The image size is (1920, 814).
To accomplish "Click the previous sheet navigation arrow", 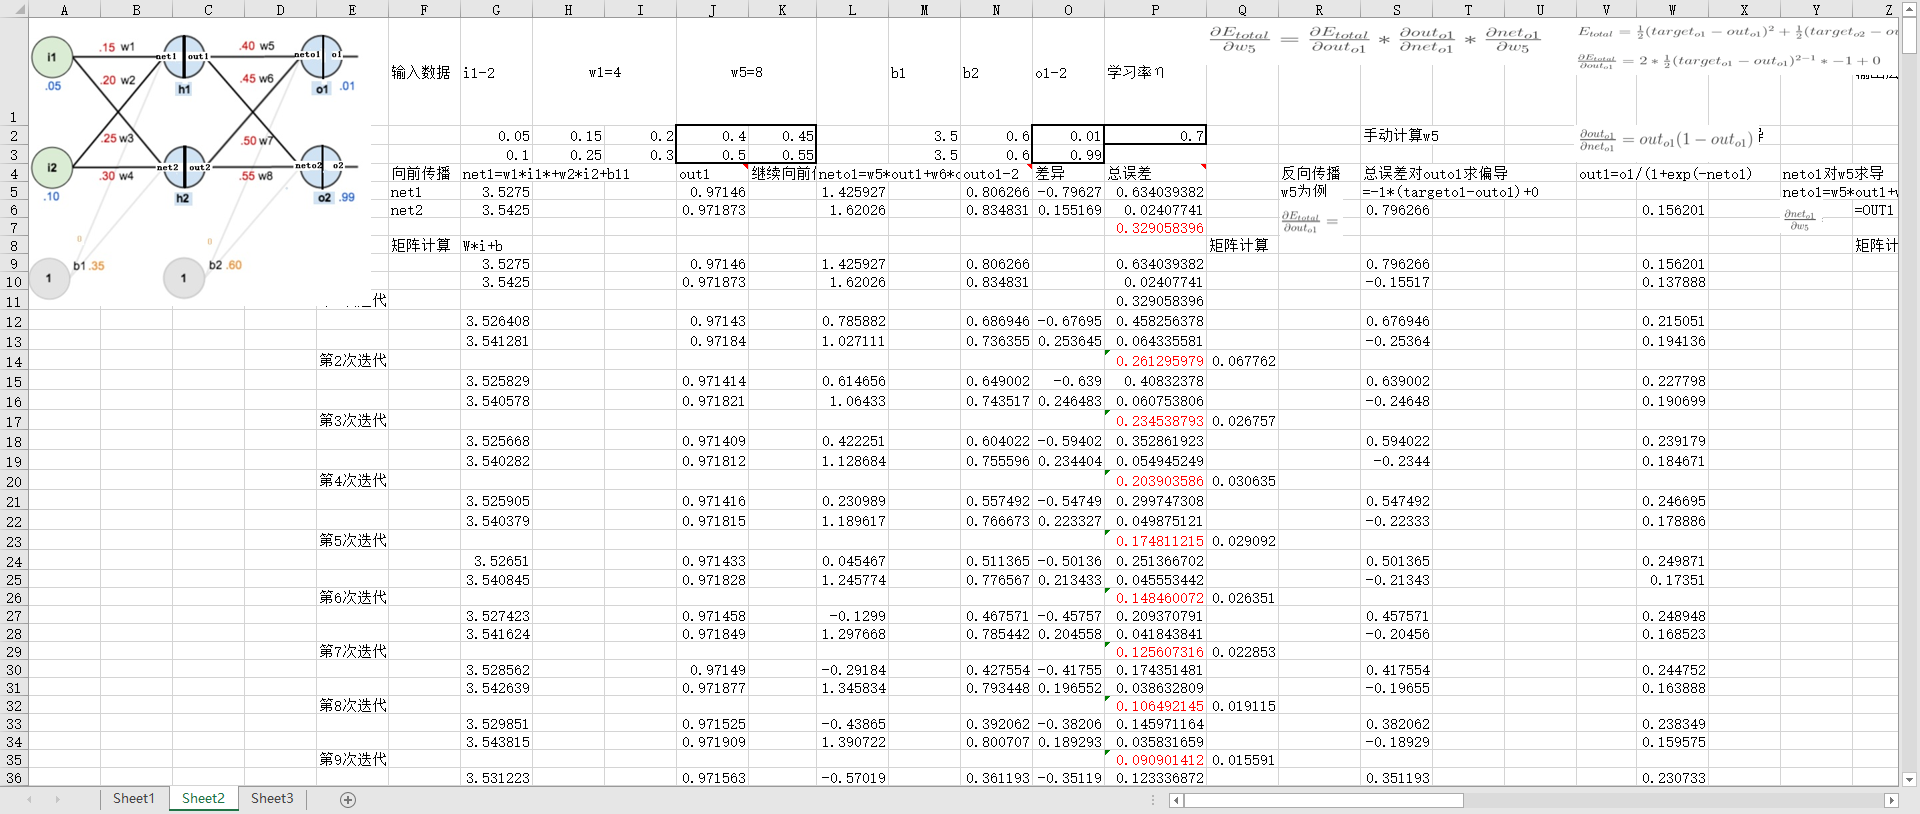I will (x=29, y=799).
